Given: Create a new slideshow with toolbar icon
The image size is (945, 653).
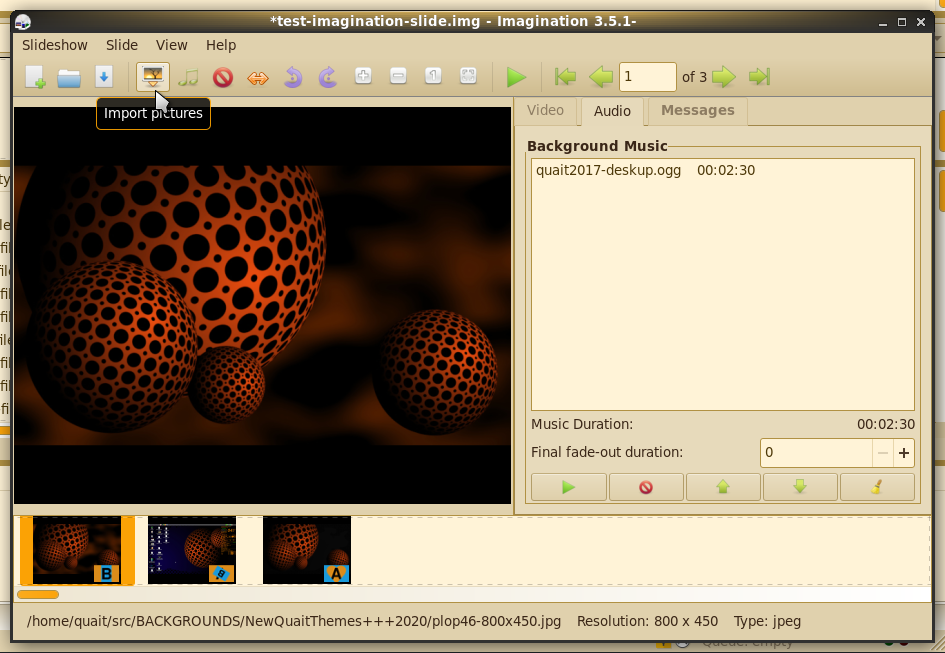Looking at the screenshot, I should (x=35, y=77).
